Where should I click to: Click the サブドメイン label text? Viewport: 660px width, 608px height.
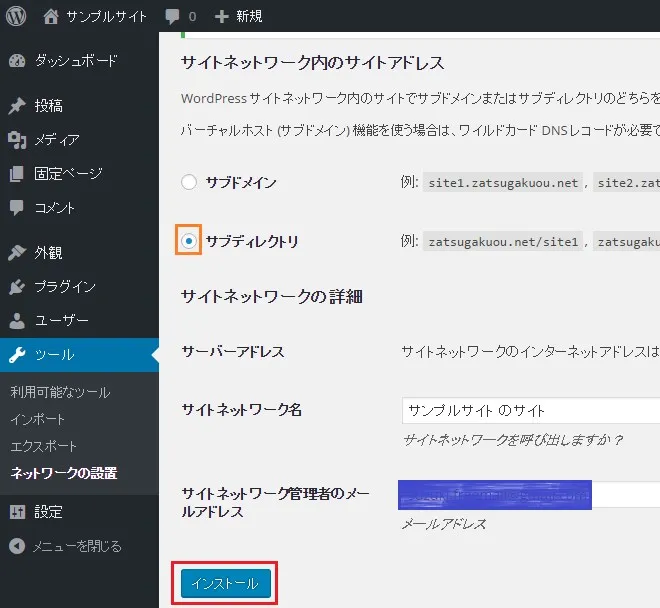(x=241, y=183)
